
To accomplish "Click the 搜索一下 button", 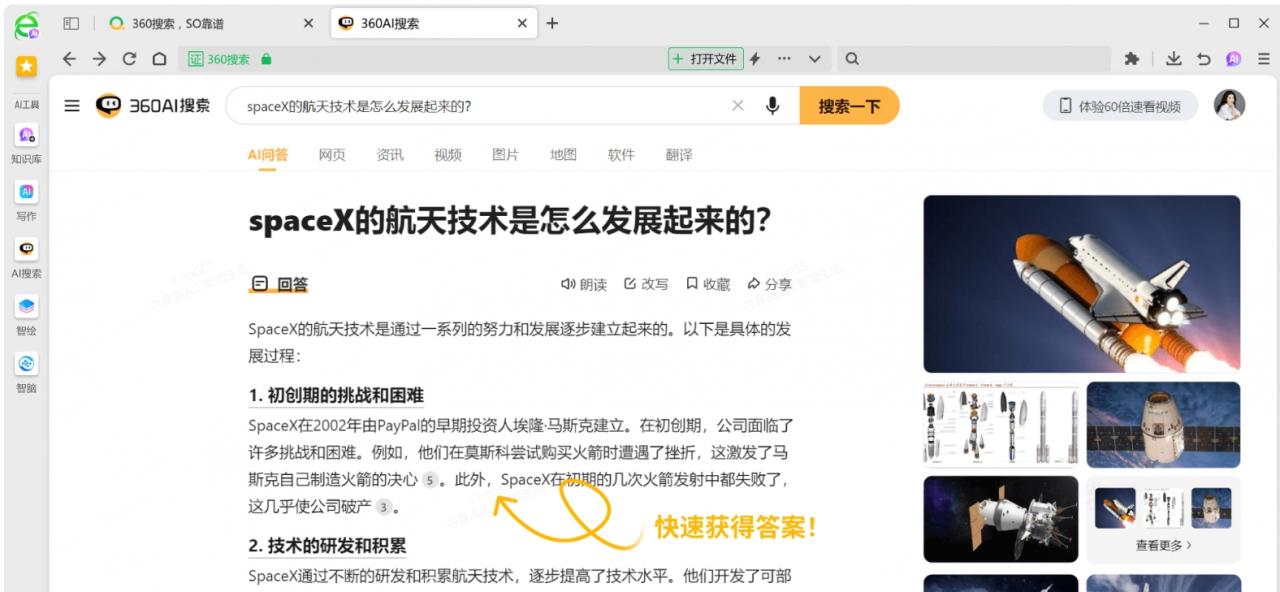I will point(849,106).
